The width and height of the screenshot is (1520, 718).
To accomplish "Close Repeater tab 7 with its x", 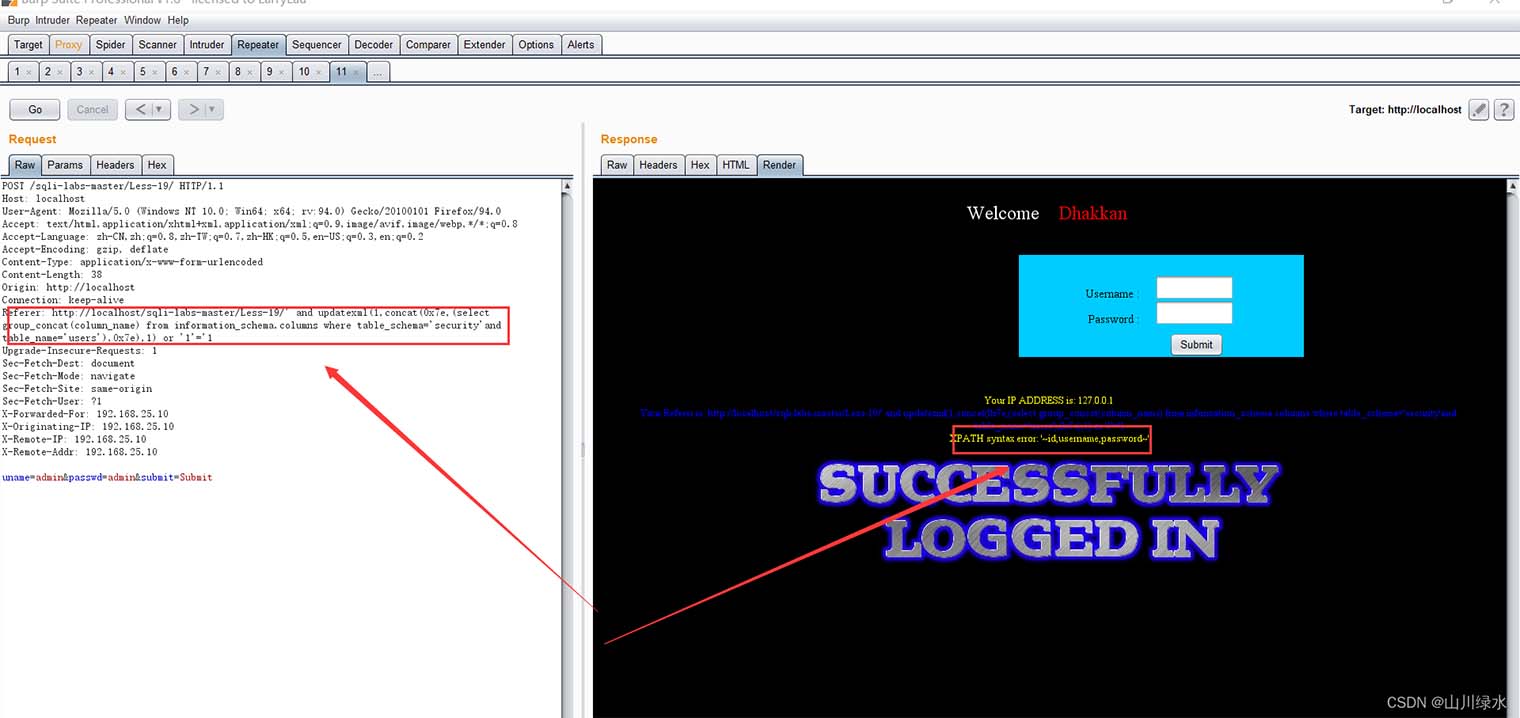I will (x=219, y=72).
